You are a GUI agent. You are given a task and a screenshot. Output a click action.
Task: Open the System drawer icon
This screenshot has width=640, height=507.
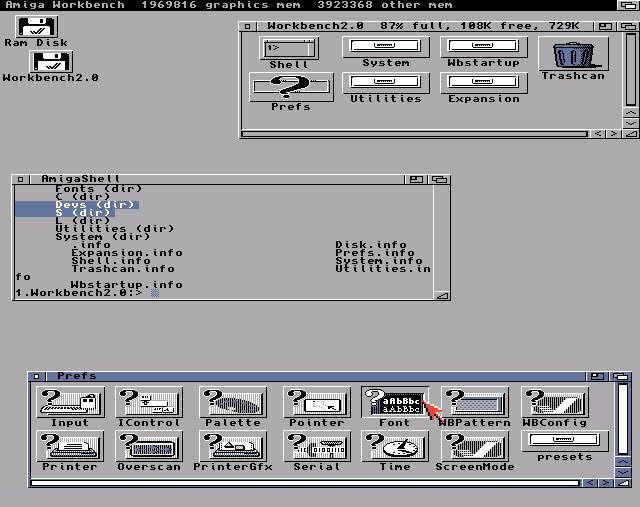[x=386, y=47]
